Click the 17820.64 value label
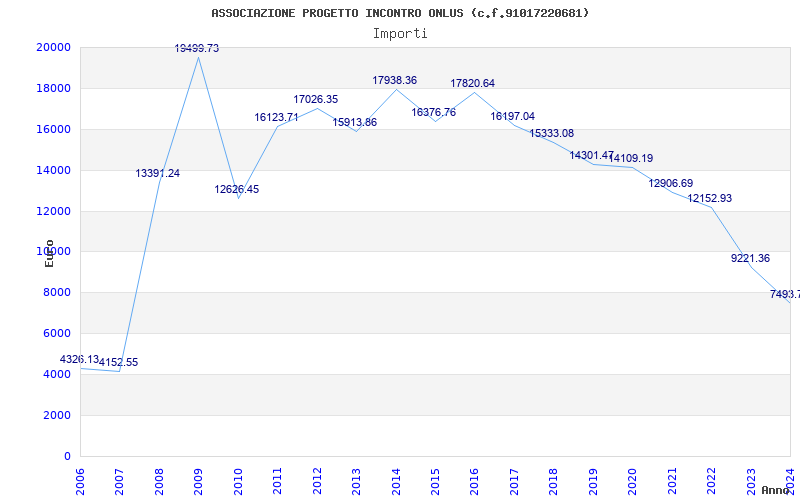This screenshot has height=500, width=800. [473, 83]
